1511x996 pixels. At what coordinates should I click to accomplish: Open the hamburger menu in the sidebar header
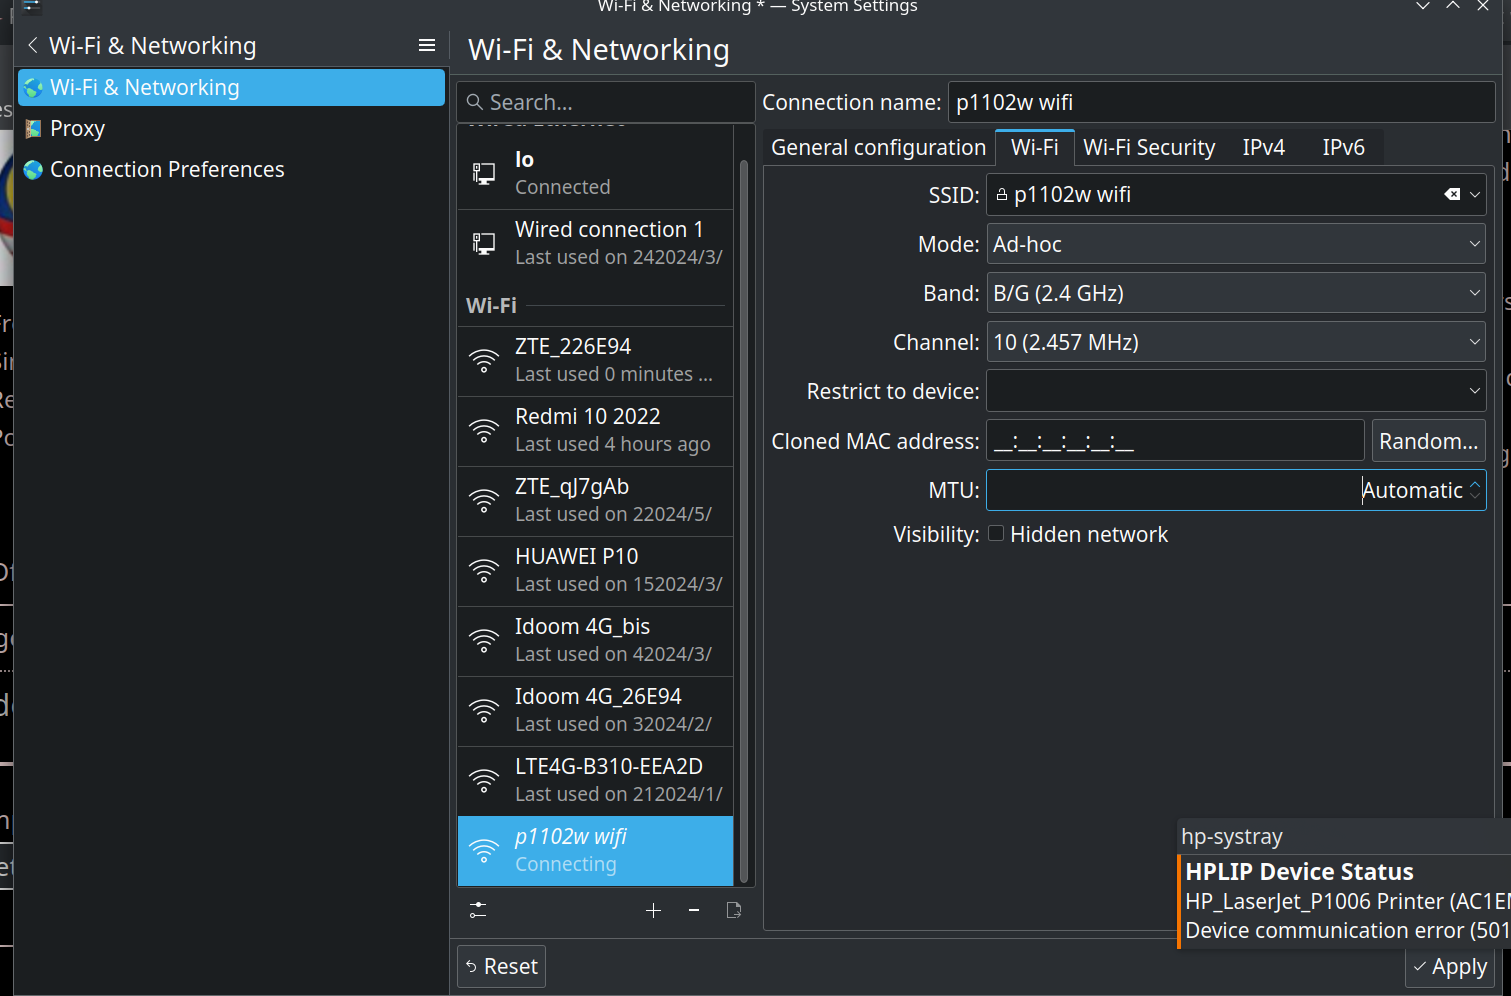(427, 45)
